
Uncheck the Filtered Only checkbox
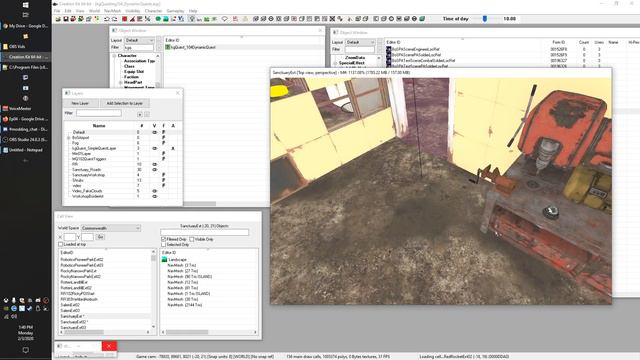click(164, 239)
